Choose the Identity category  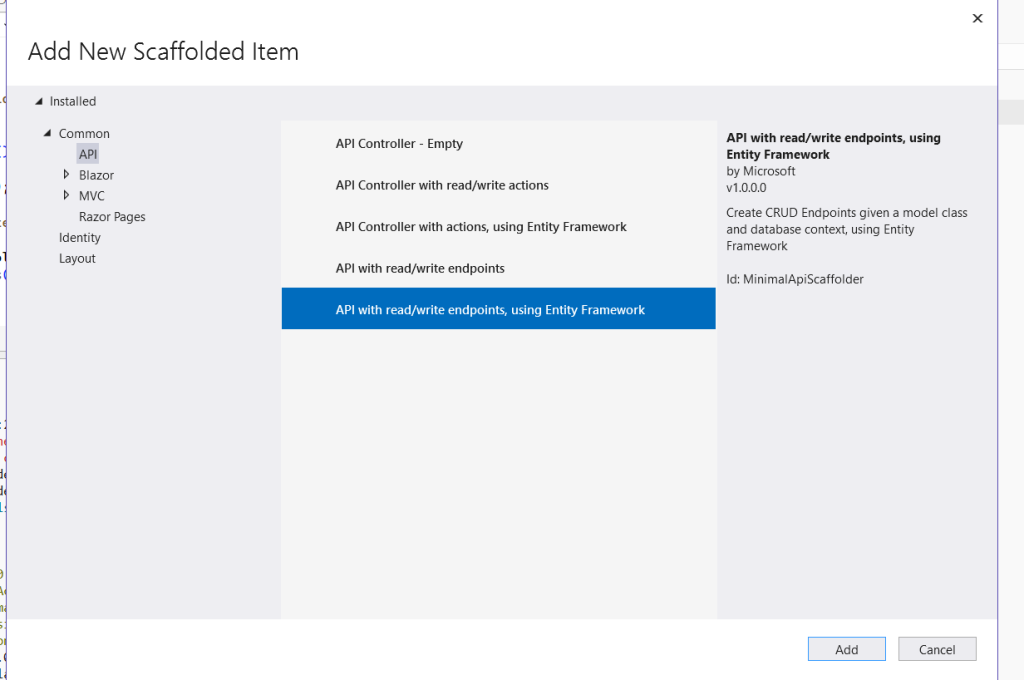[80, 238]
